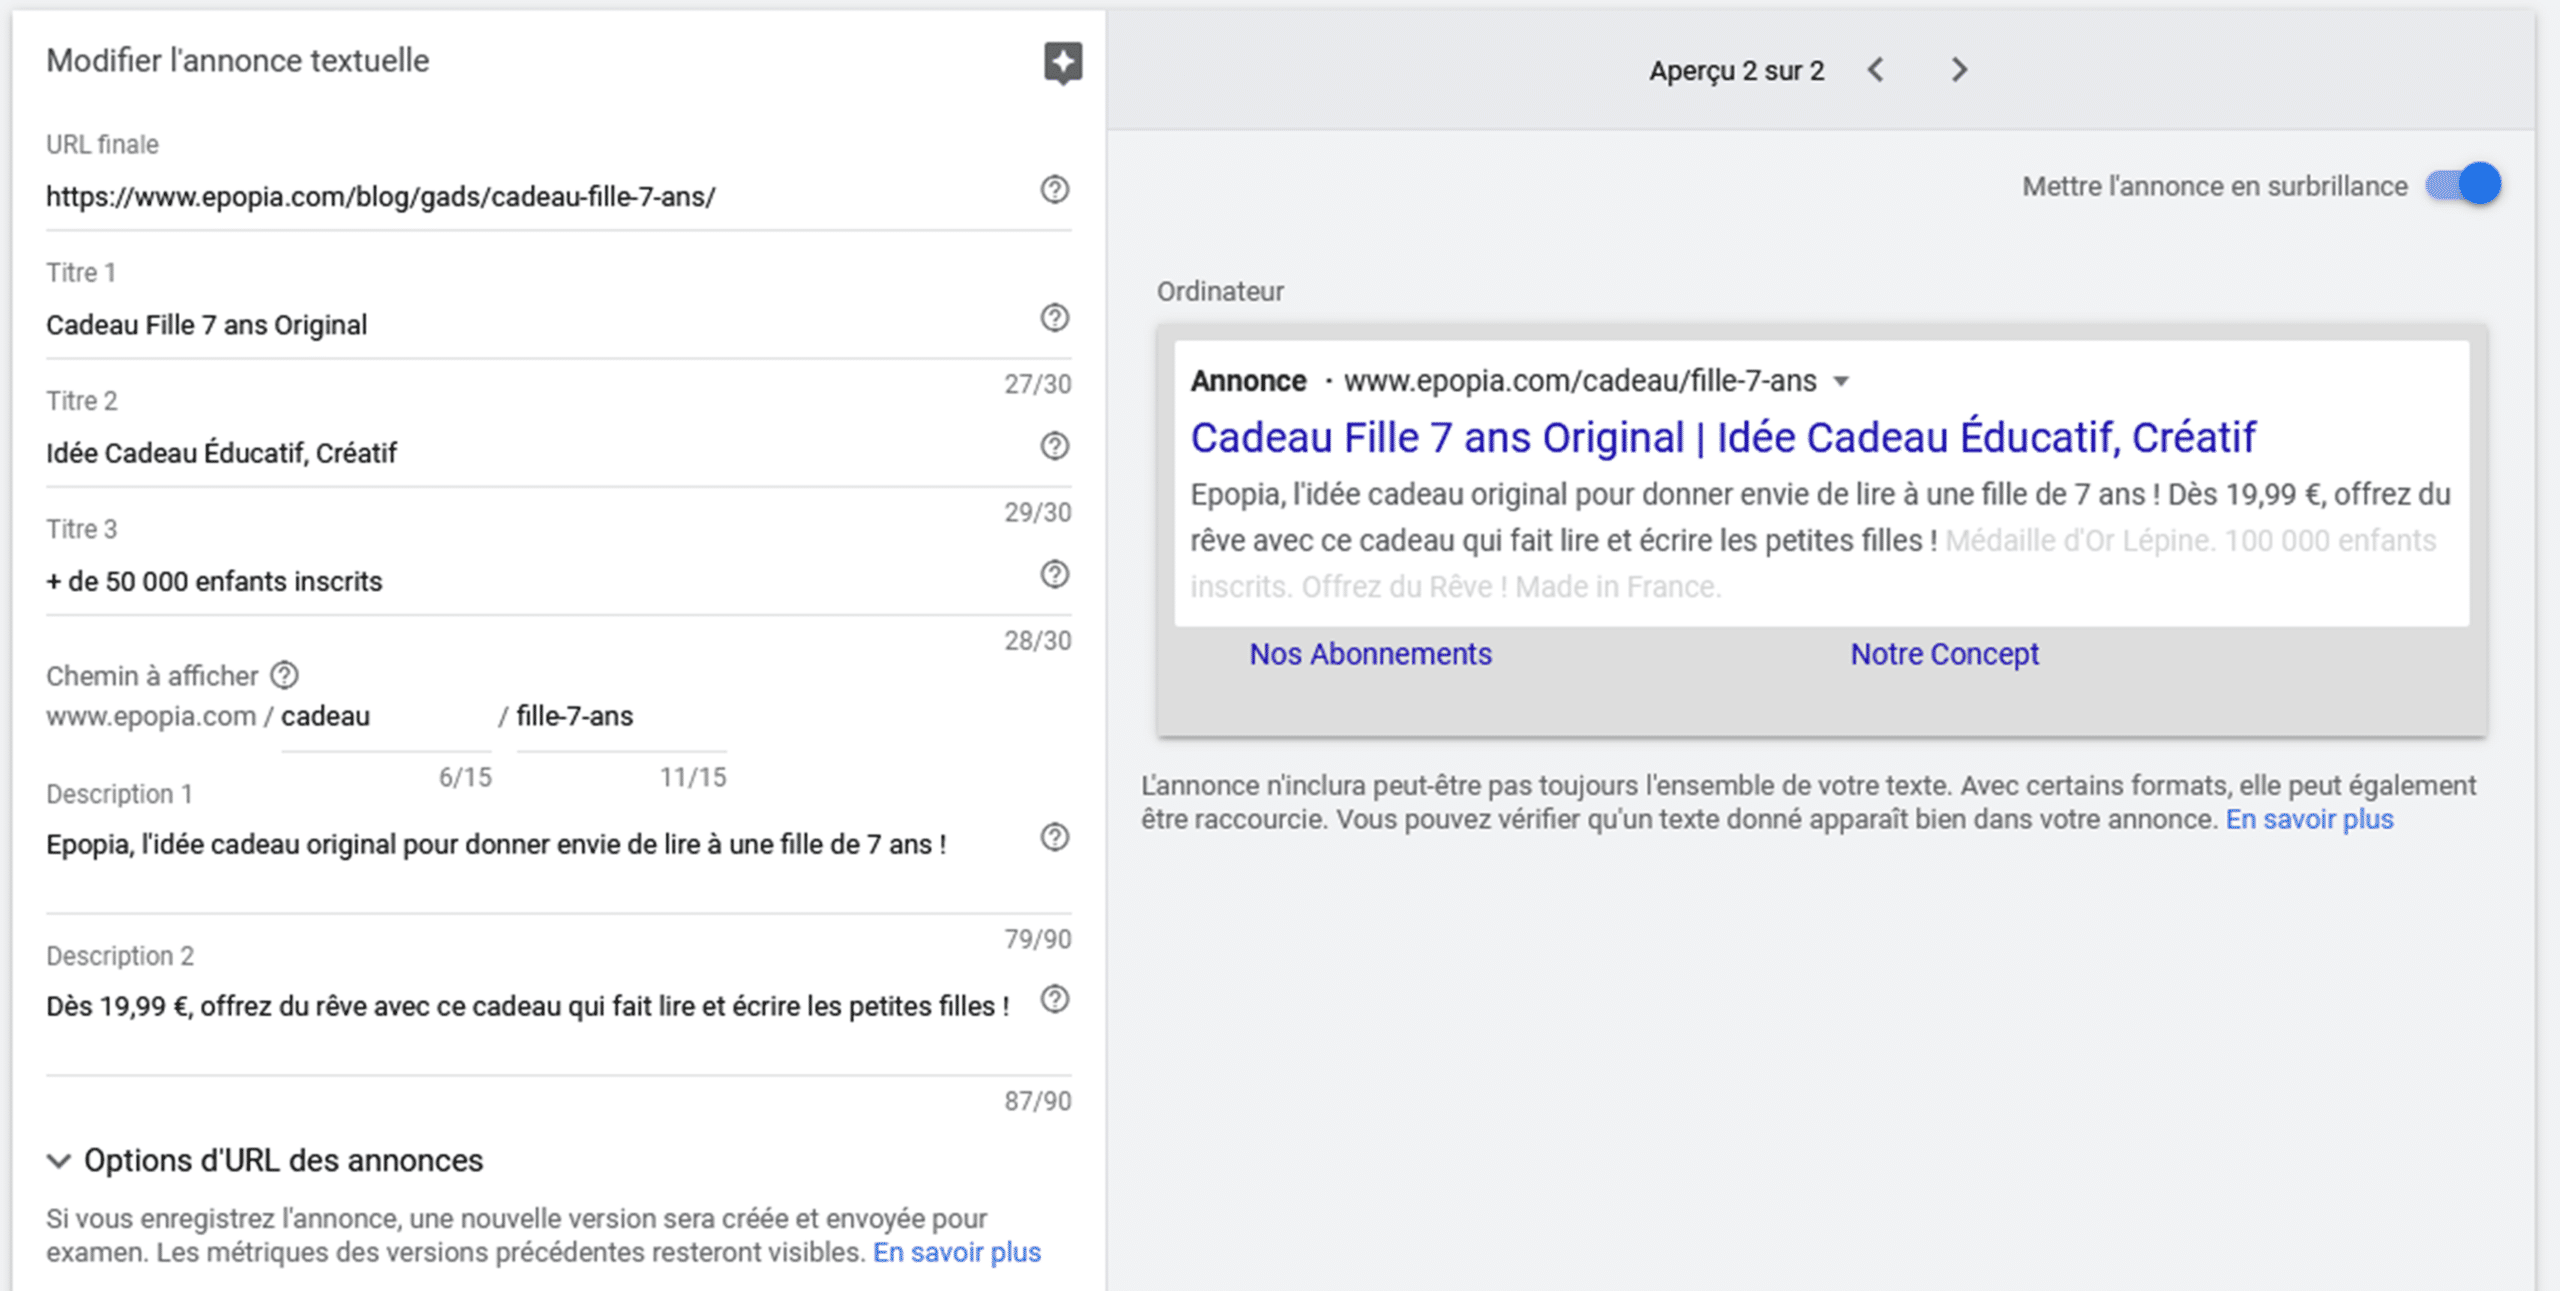2560x1291 pixels.
Task: Click the blue ad headline in preview
Action: 1722,438
